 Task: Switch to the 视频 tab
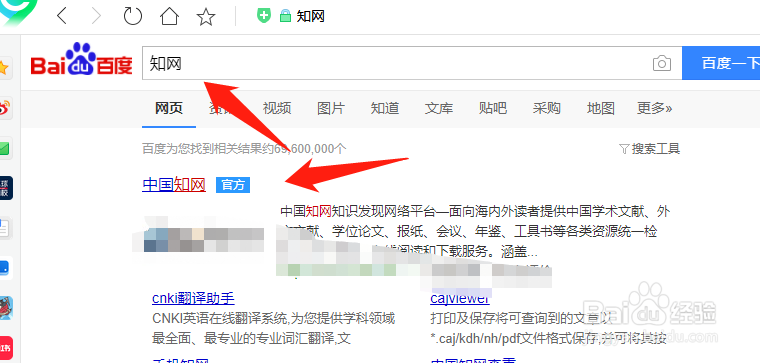277,108
